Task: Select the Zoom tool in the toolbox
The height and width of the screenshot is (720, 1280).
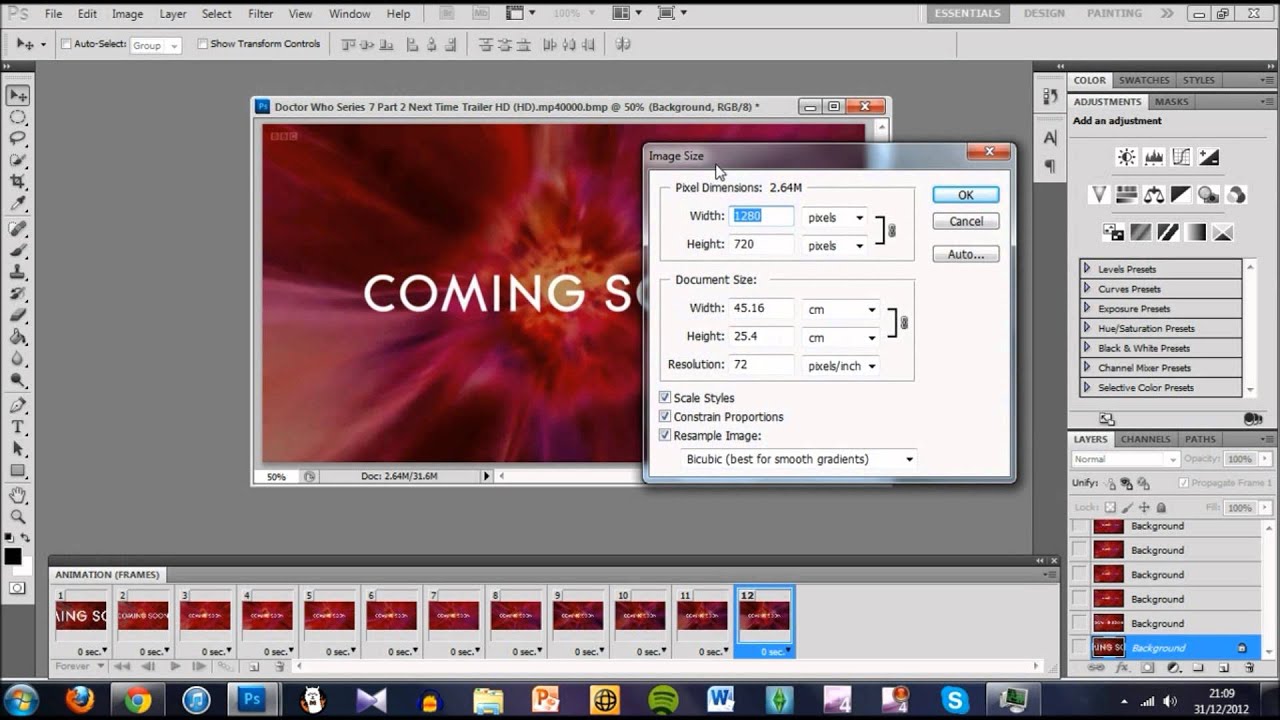Action: (18, 517)
